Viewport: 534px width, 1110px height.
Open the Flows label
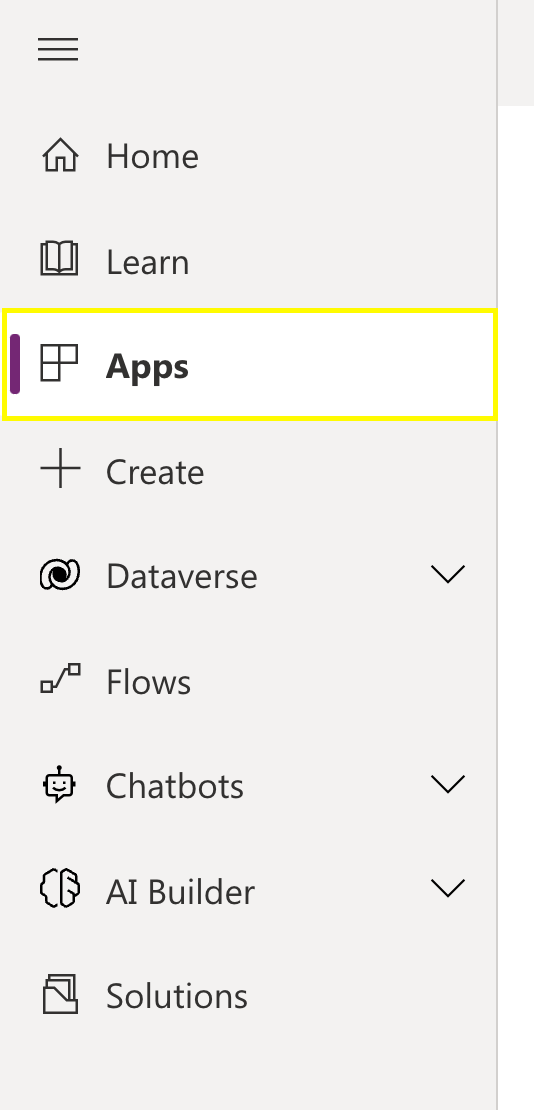tap(149, 682)
